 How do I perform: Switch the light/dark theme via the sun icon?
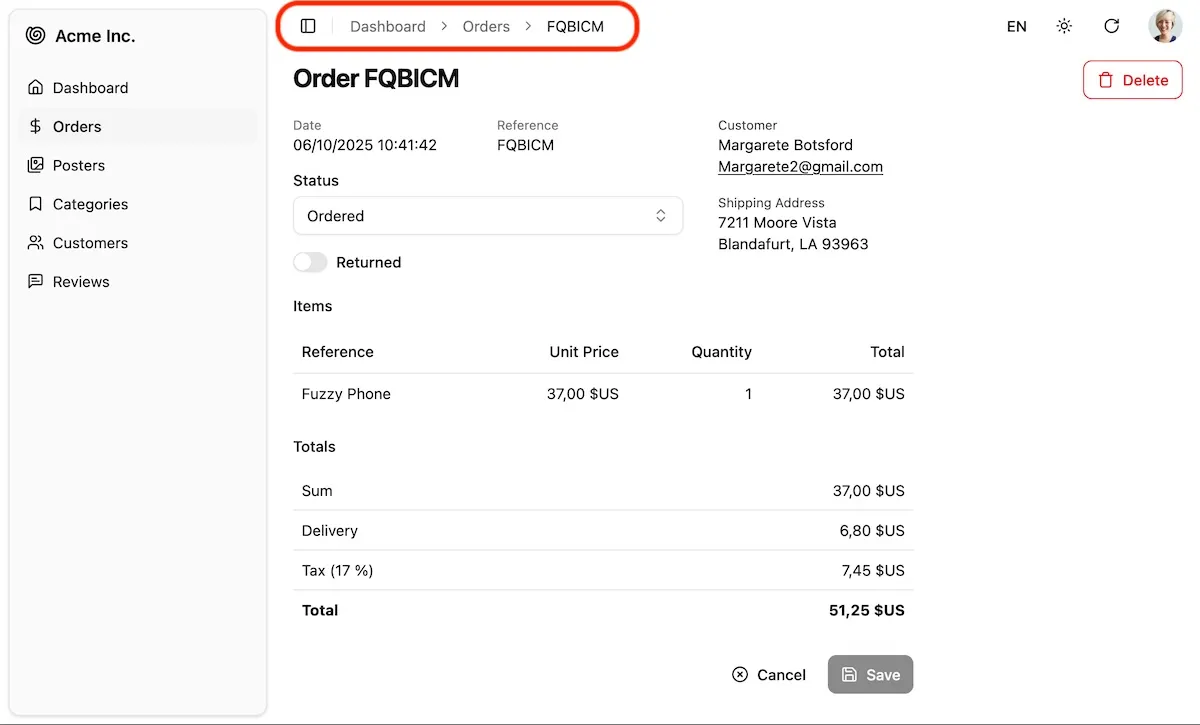click(x=1064, y=26)
